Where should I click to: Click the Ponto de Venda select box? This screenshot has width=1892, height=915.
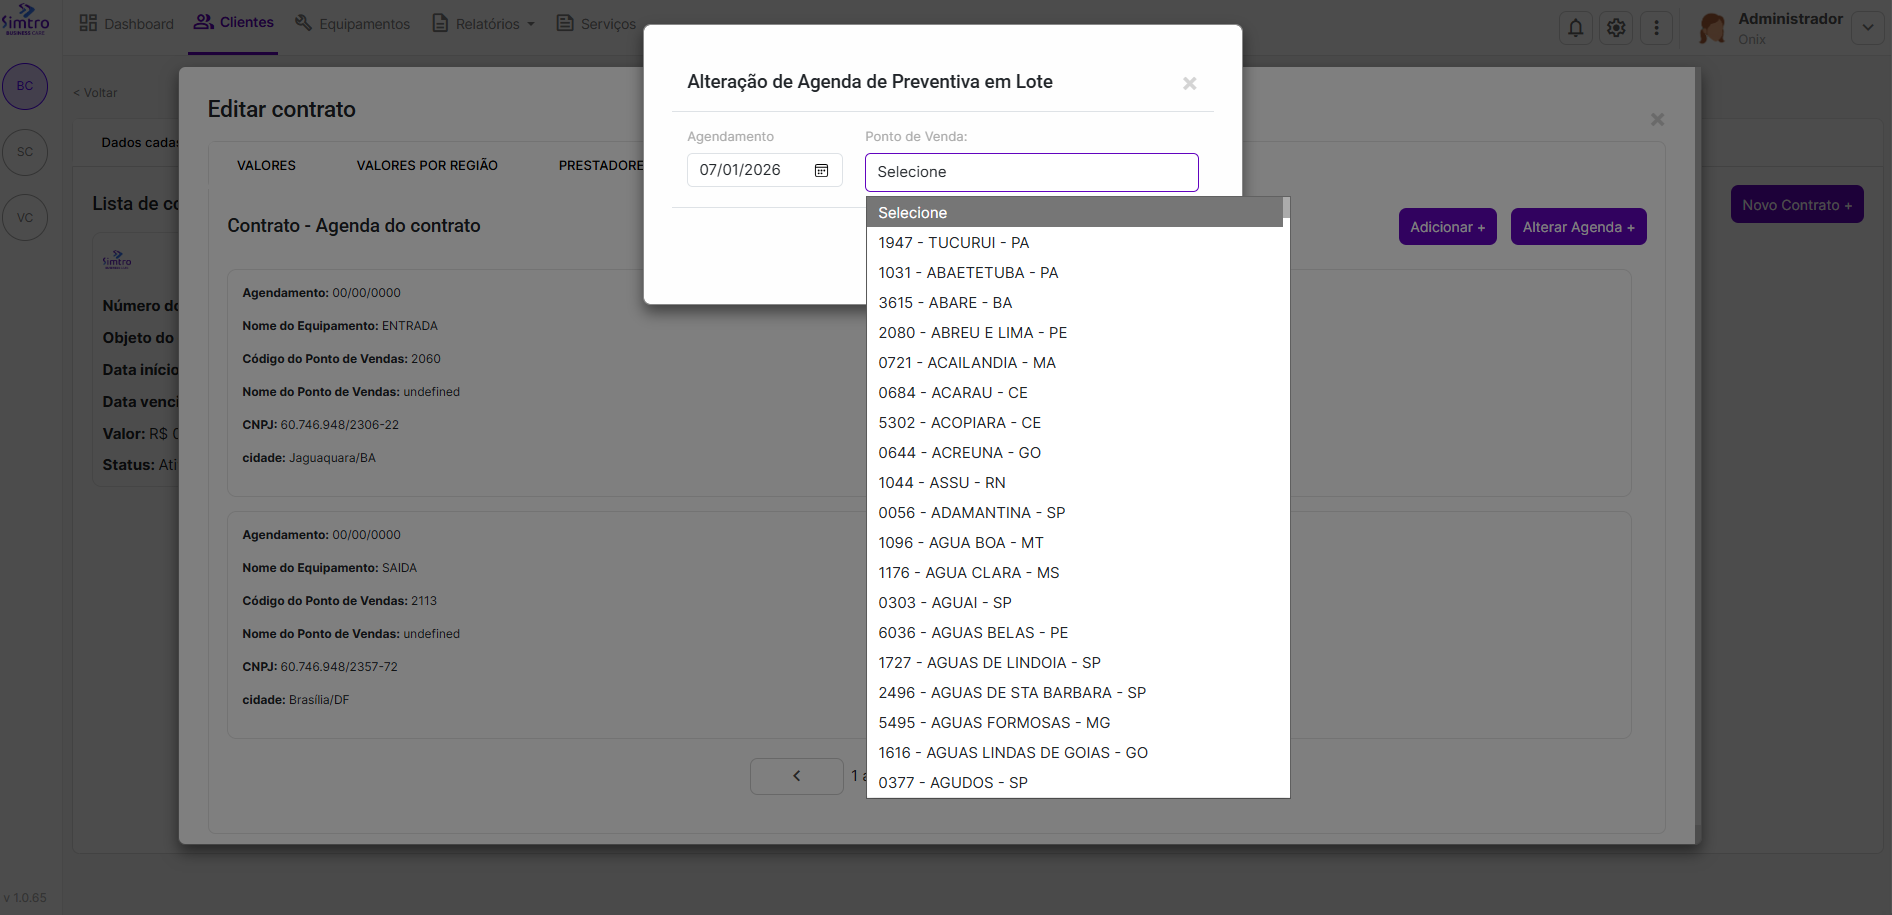click(x=1031, y=172)
